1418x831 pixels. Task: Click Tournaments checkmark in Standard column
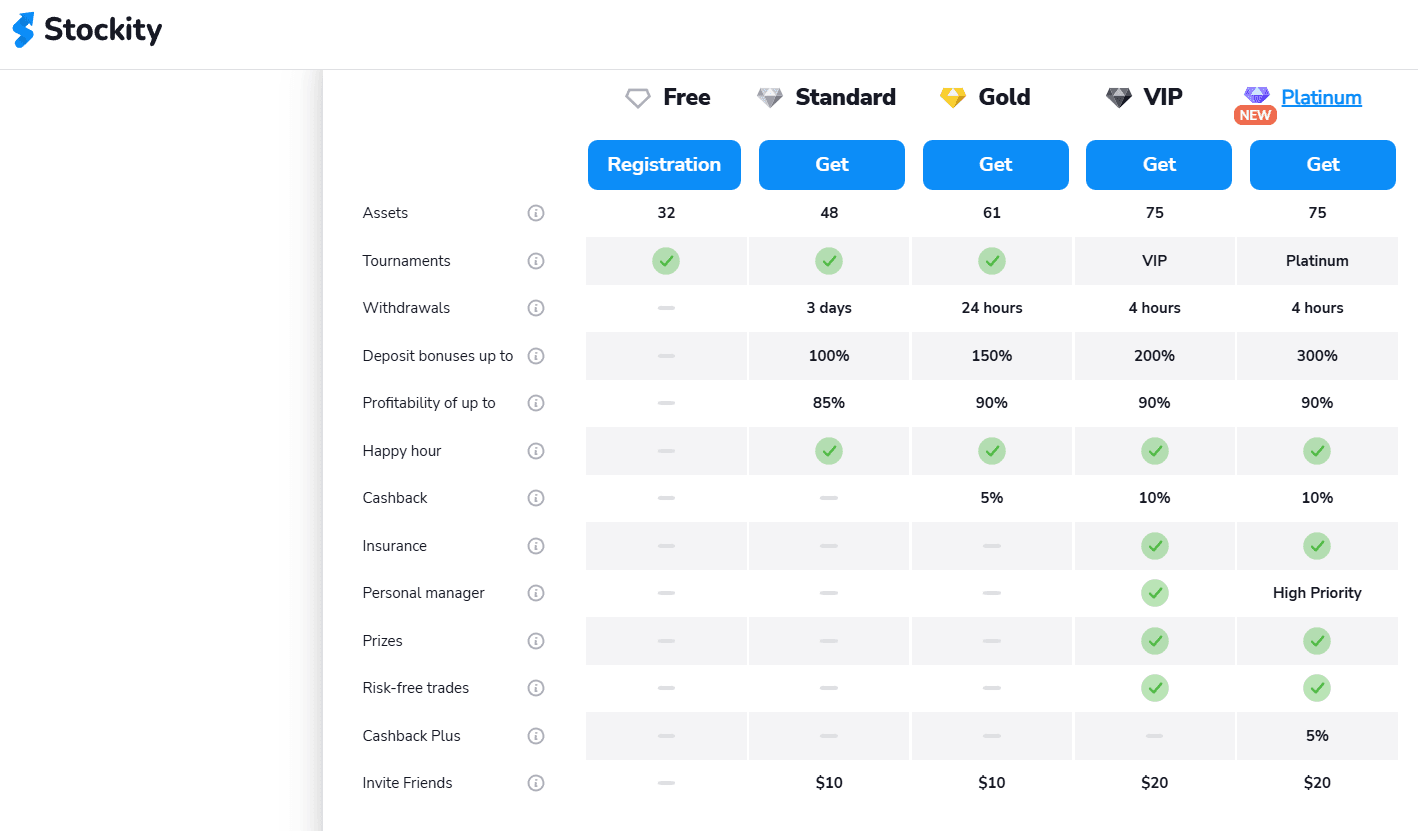pyautogui.click(x=829, y=261)
